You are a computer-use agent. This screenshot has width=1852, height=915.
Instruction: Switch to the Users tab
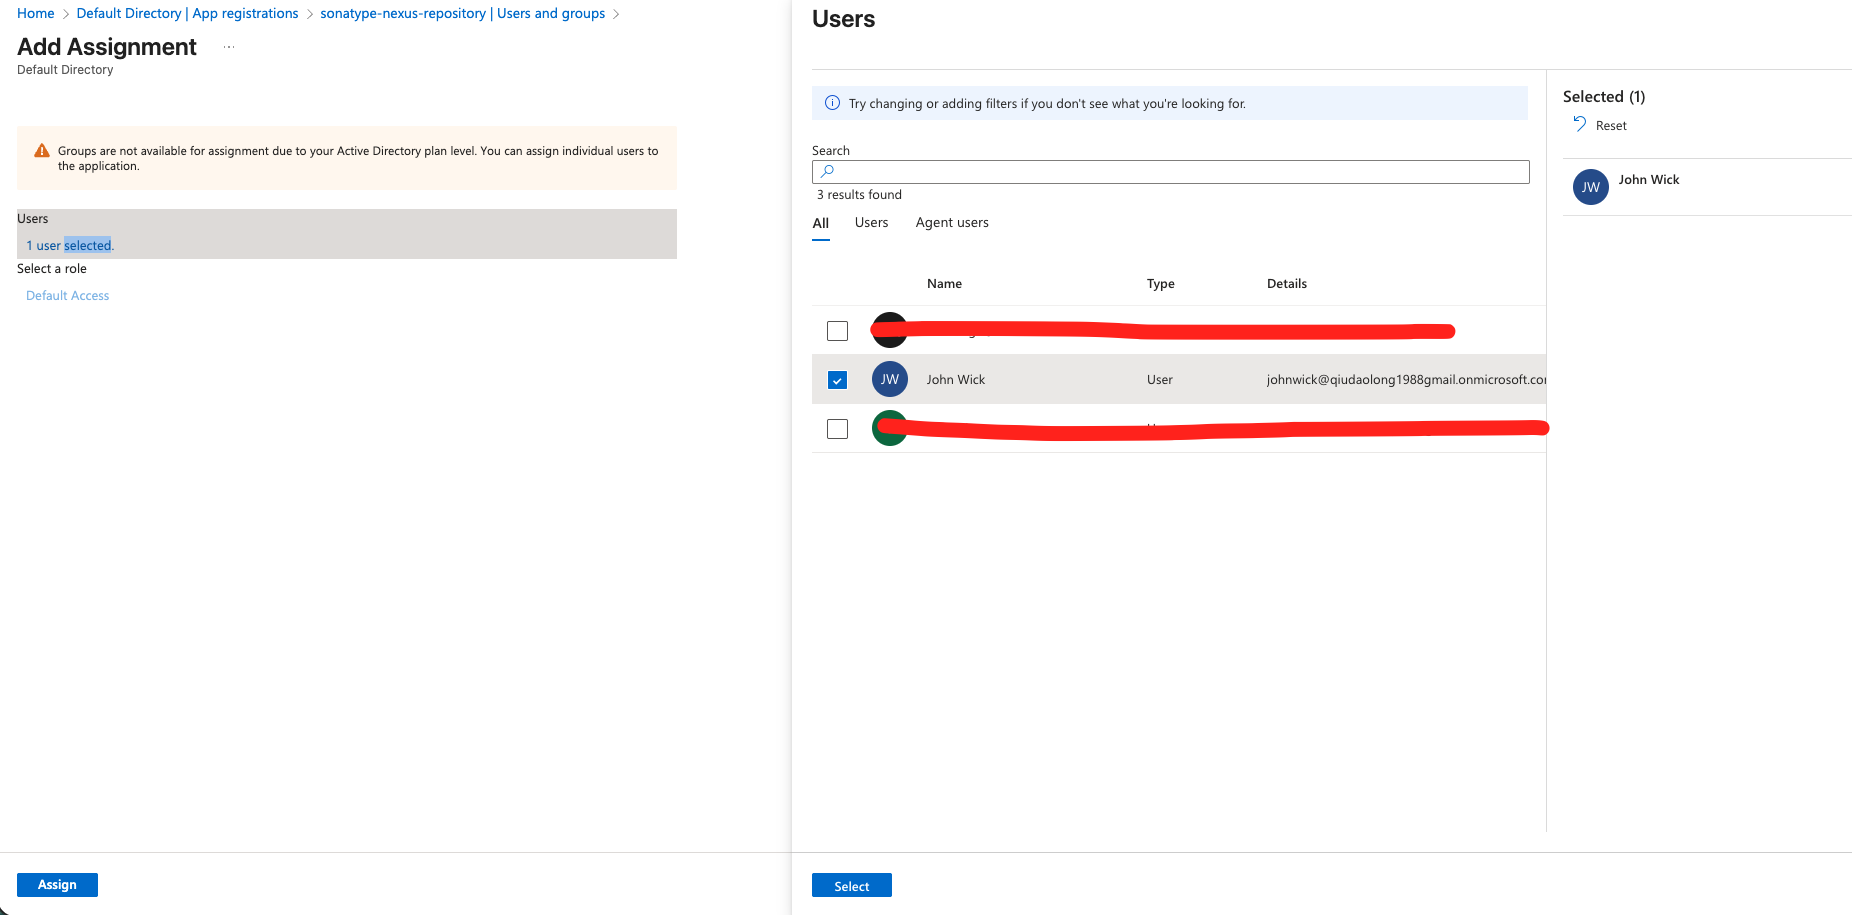(x=871, y=222)
